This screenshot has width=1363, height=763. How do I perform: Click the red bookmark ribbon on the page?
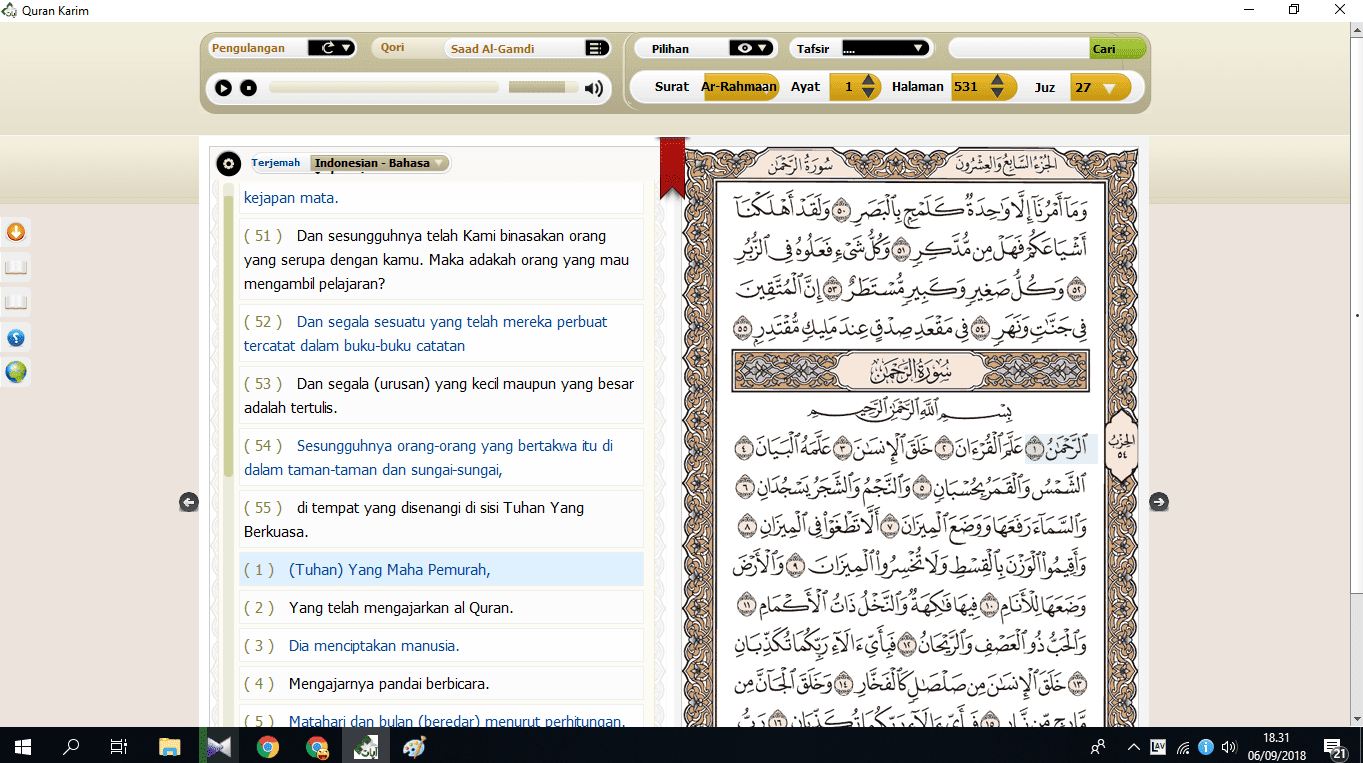coord(671,167)
